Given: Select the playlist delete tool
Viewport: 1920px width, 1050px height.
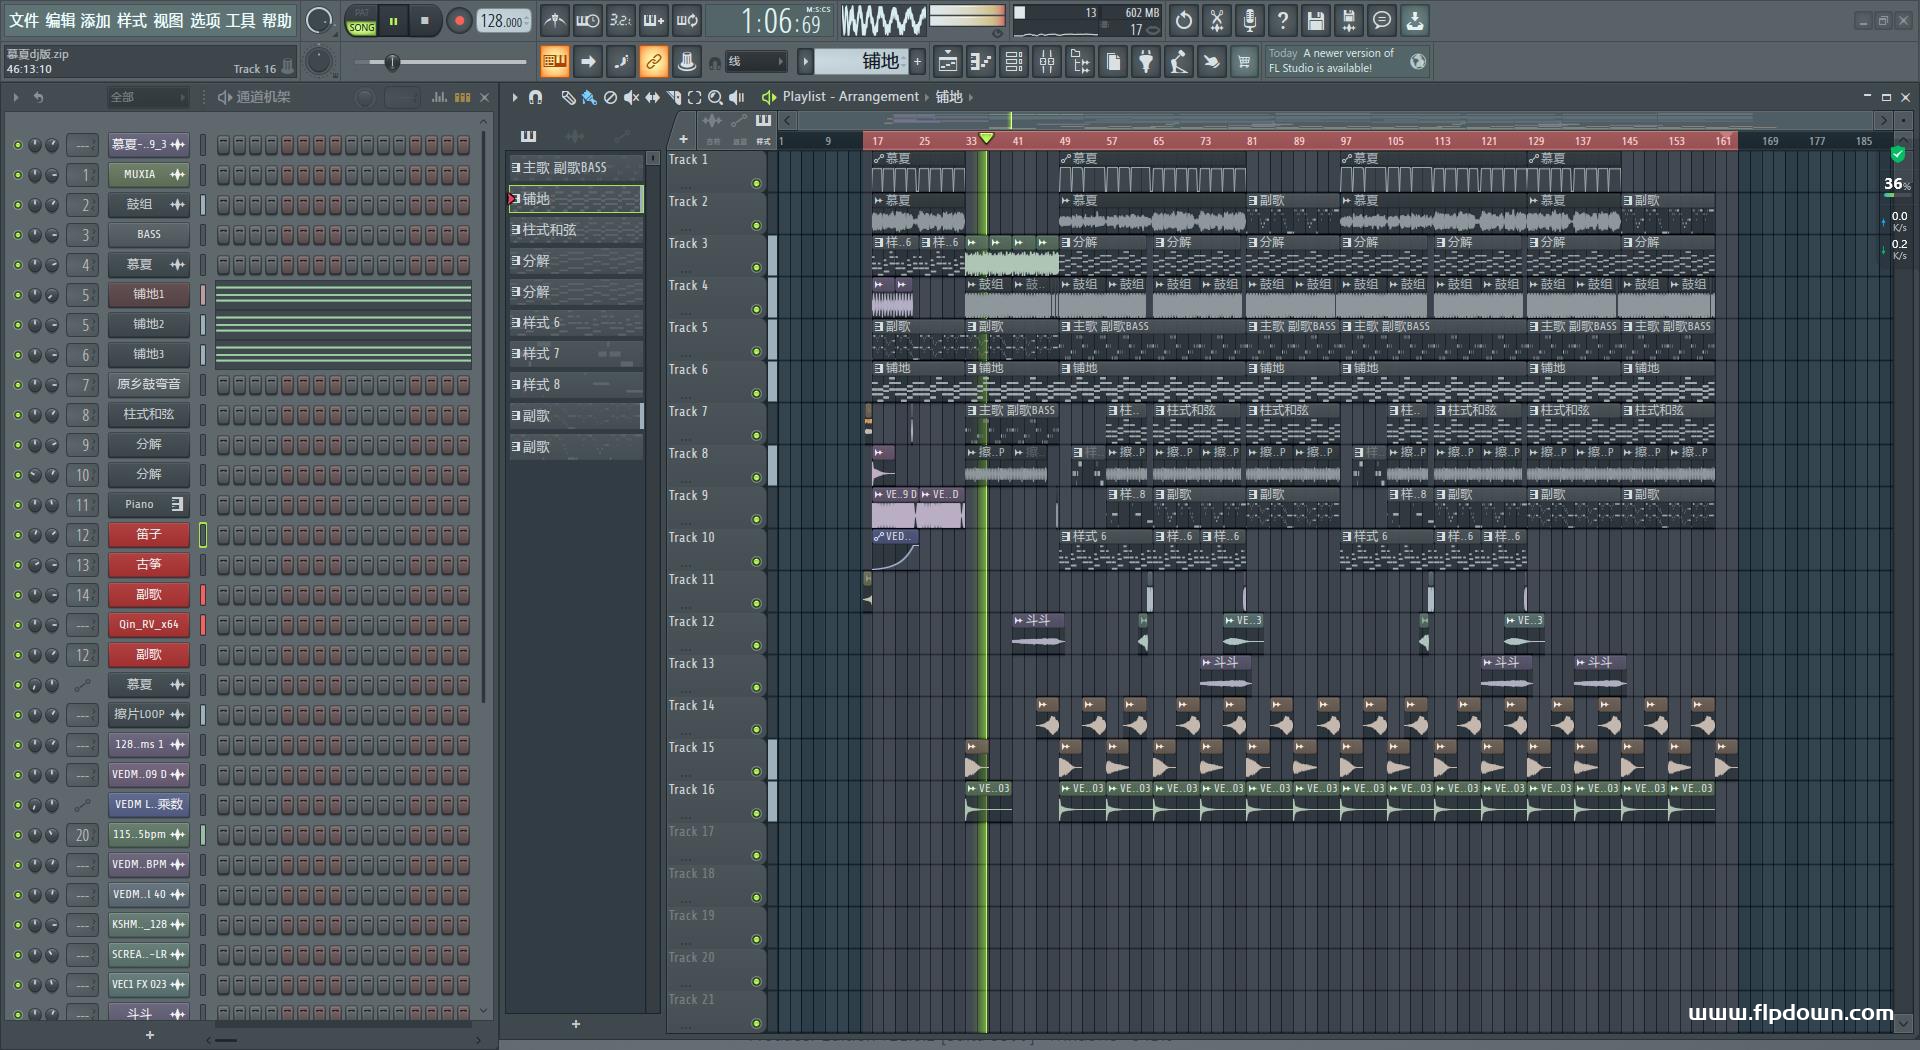Looking at the screenshot, I should (x=610, y=97).
